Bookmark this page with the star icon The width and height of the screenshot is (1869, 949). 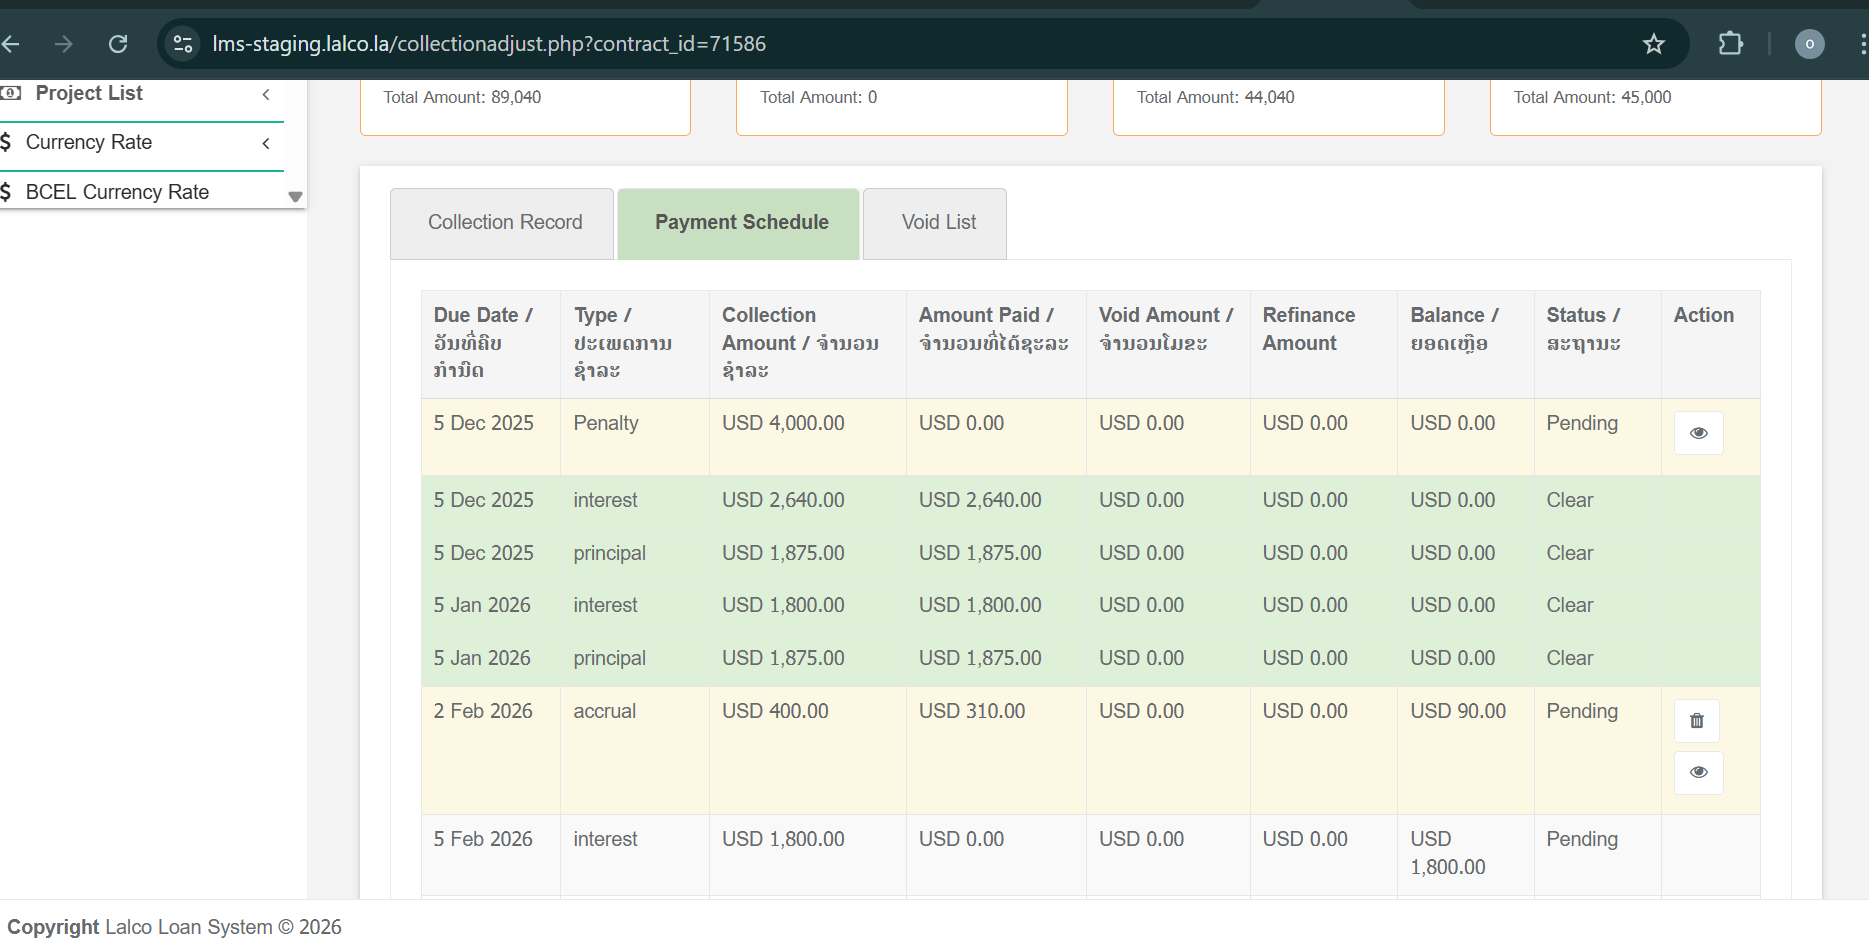point(1654,44)
